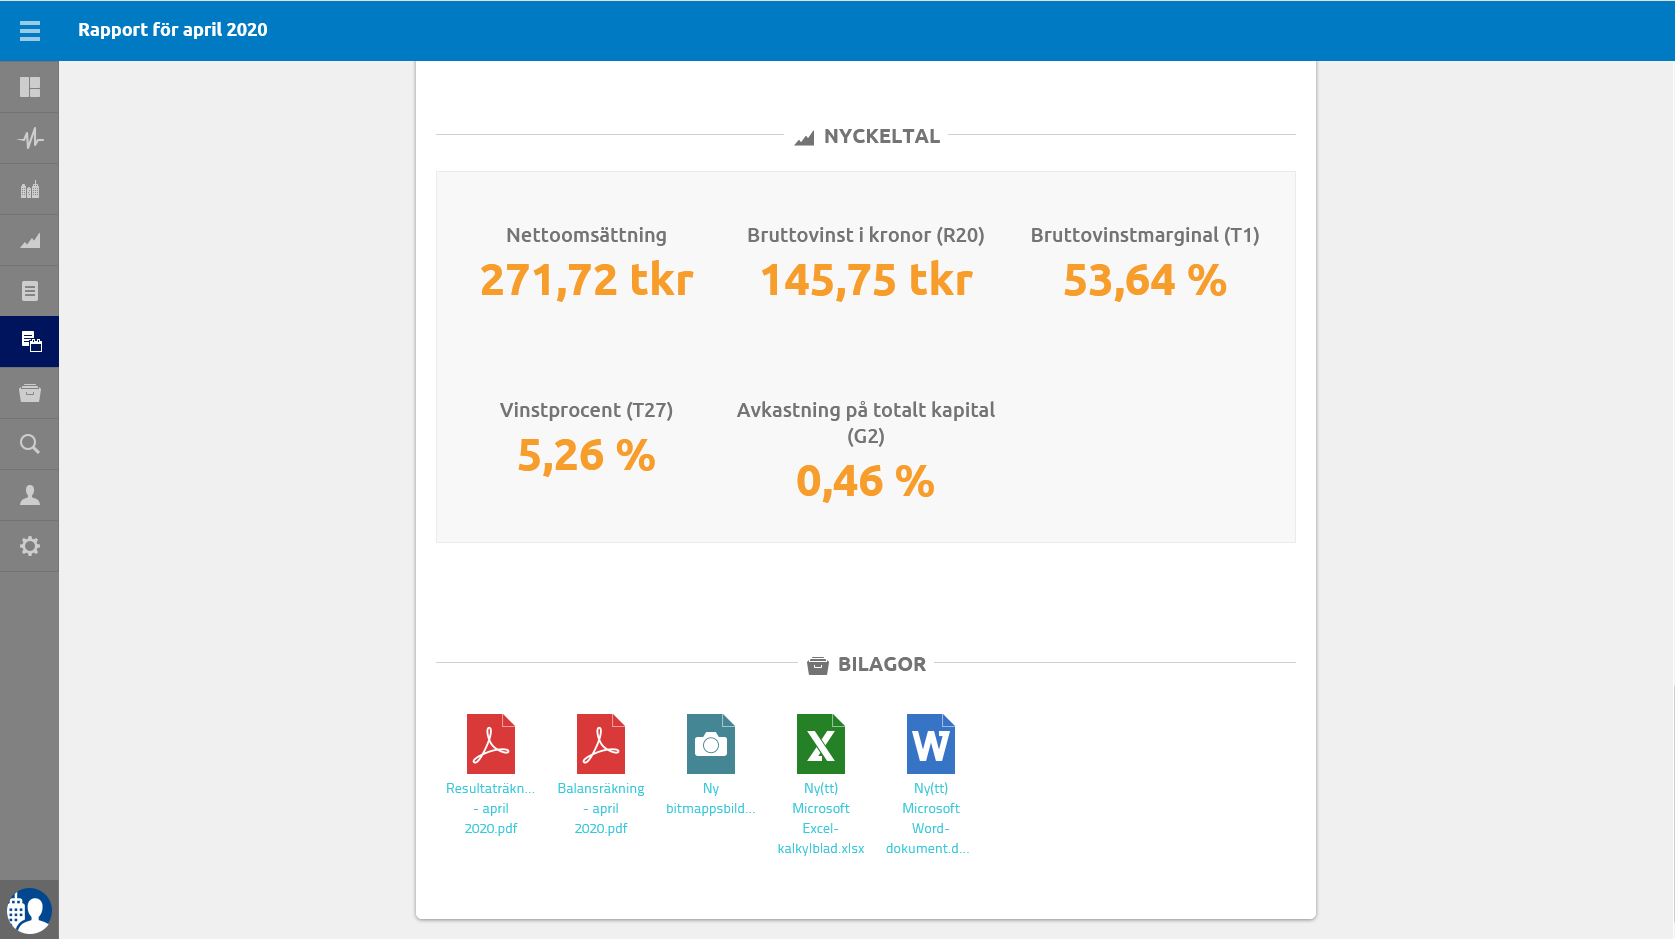Click Bruttovinstmarginal value 53,64 %

pyautogui.click(x=1145, y=280)
